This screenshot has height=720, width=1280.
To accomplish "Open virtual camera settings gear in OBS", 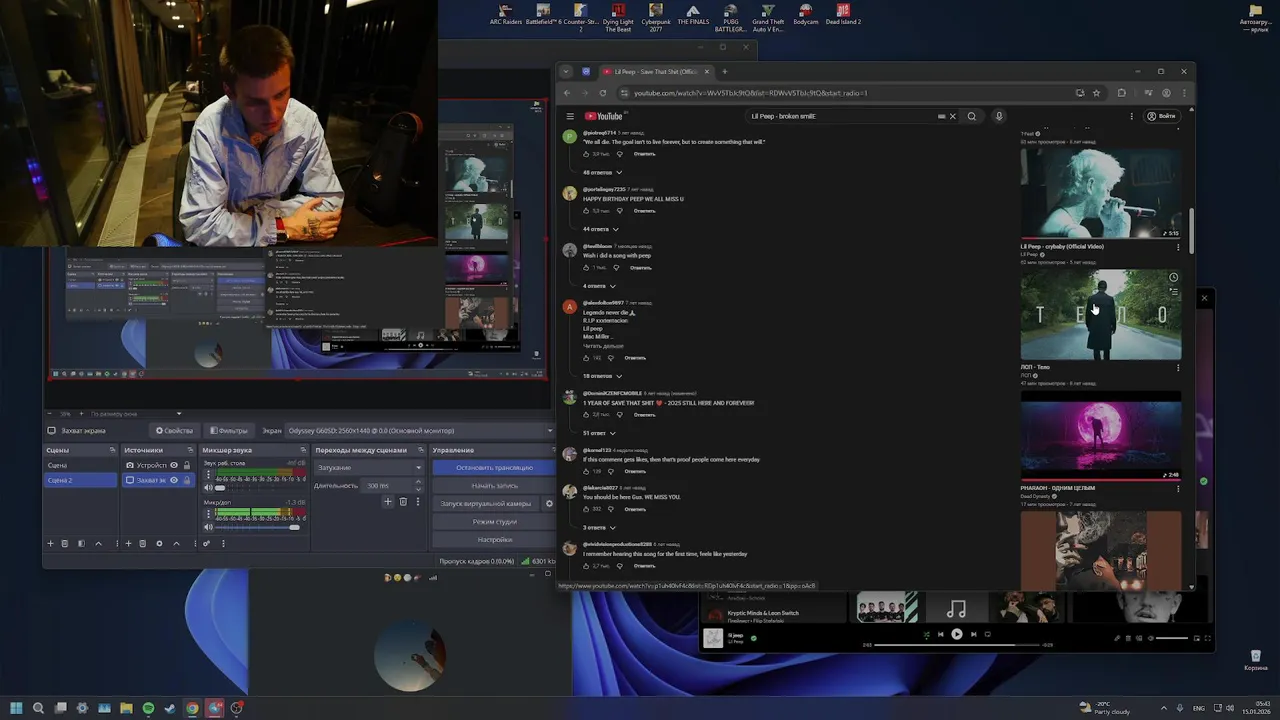I will tap(549, 504).
